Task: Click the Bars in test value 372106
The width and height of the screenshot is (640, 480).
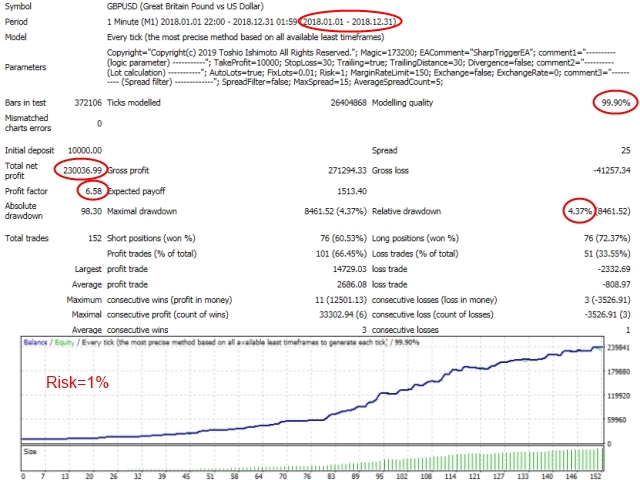Action: (88, 103)
